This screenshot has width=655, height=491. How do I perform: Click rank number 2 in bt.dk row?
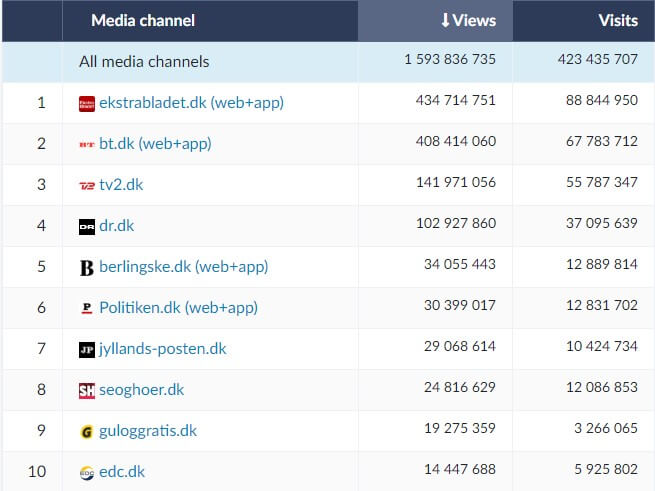[x=41, y=144]
